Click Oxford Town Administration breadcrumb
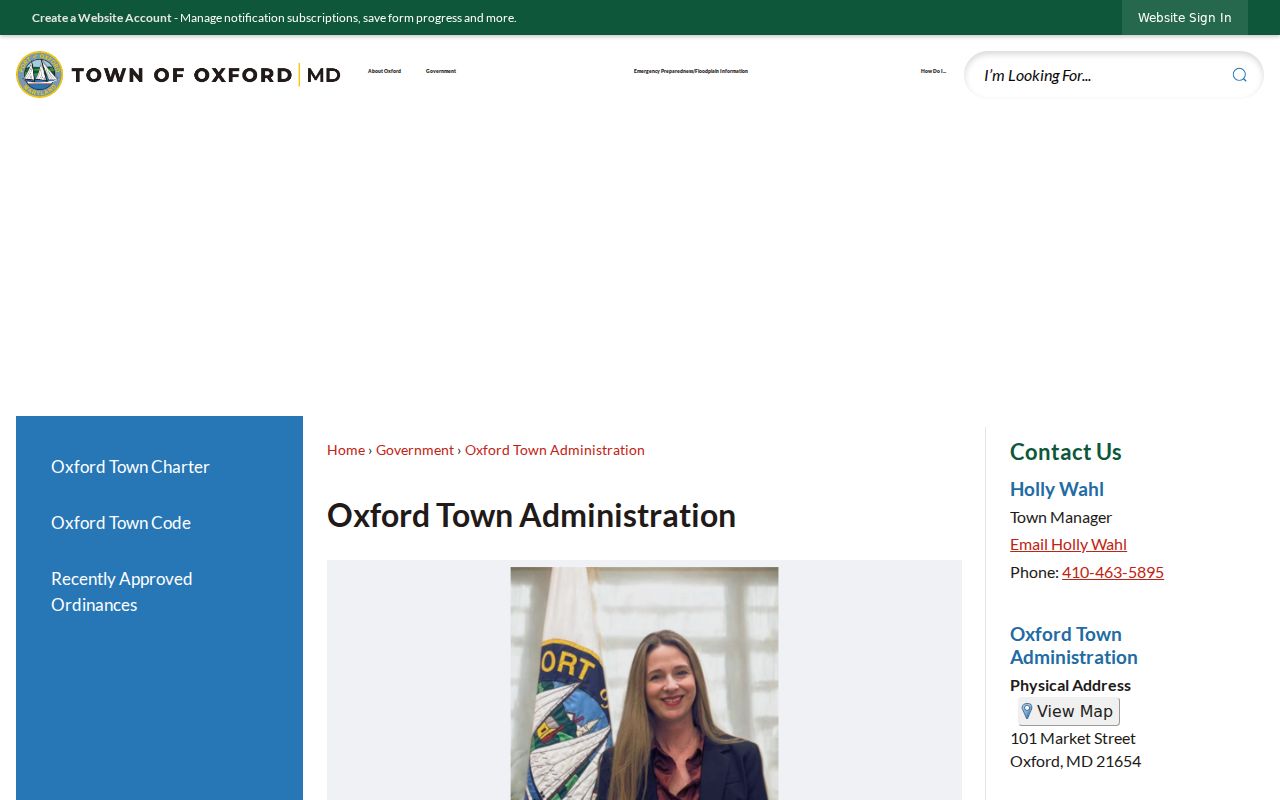Screen dimensions: 1280x800 pos(555,450)
